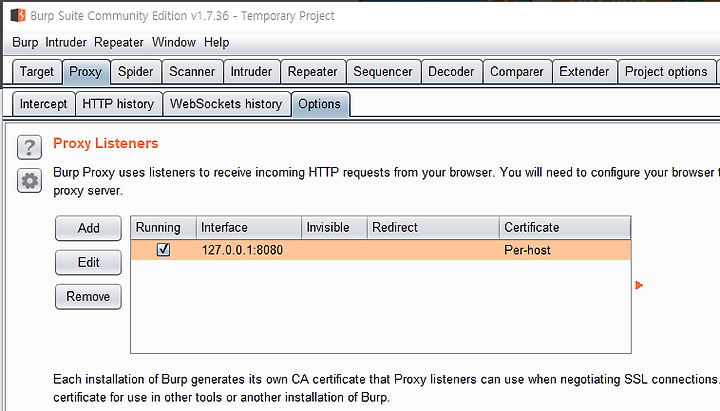The image size is (720, 411).
Task: Open the Extender tab
Action: coord(584,72)
